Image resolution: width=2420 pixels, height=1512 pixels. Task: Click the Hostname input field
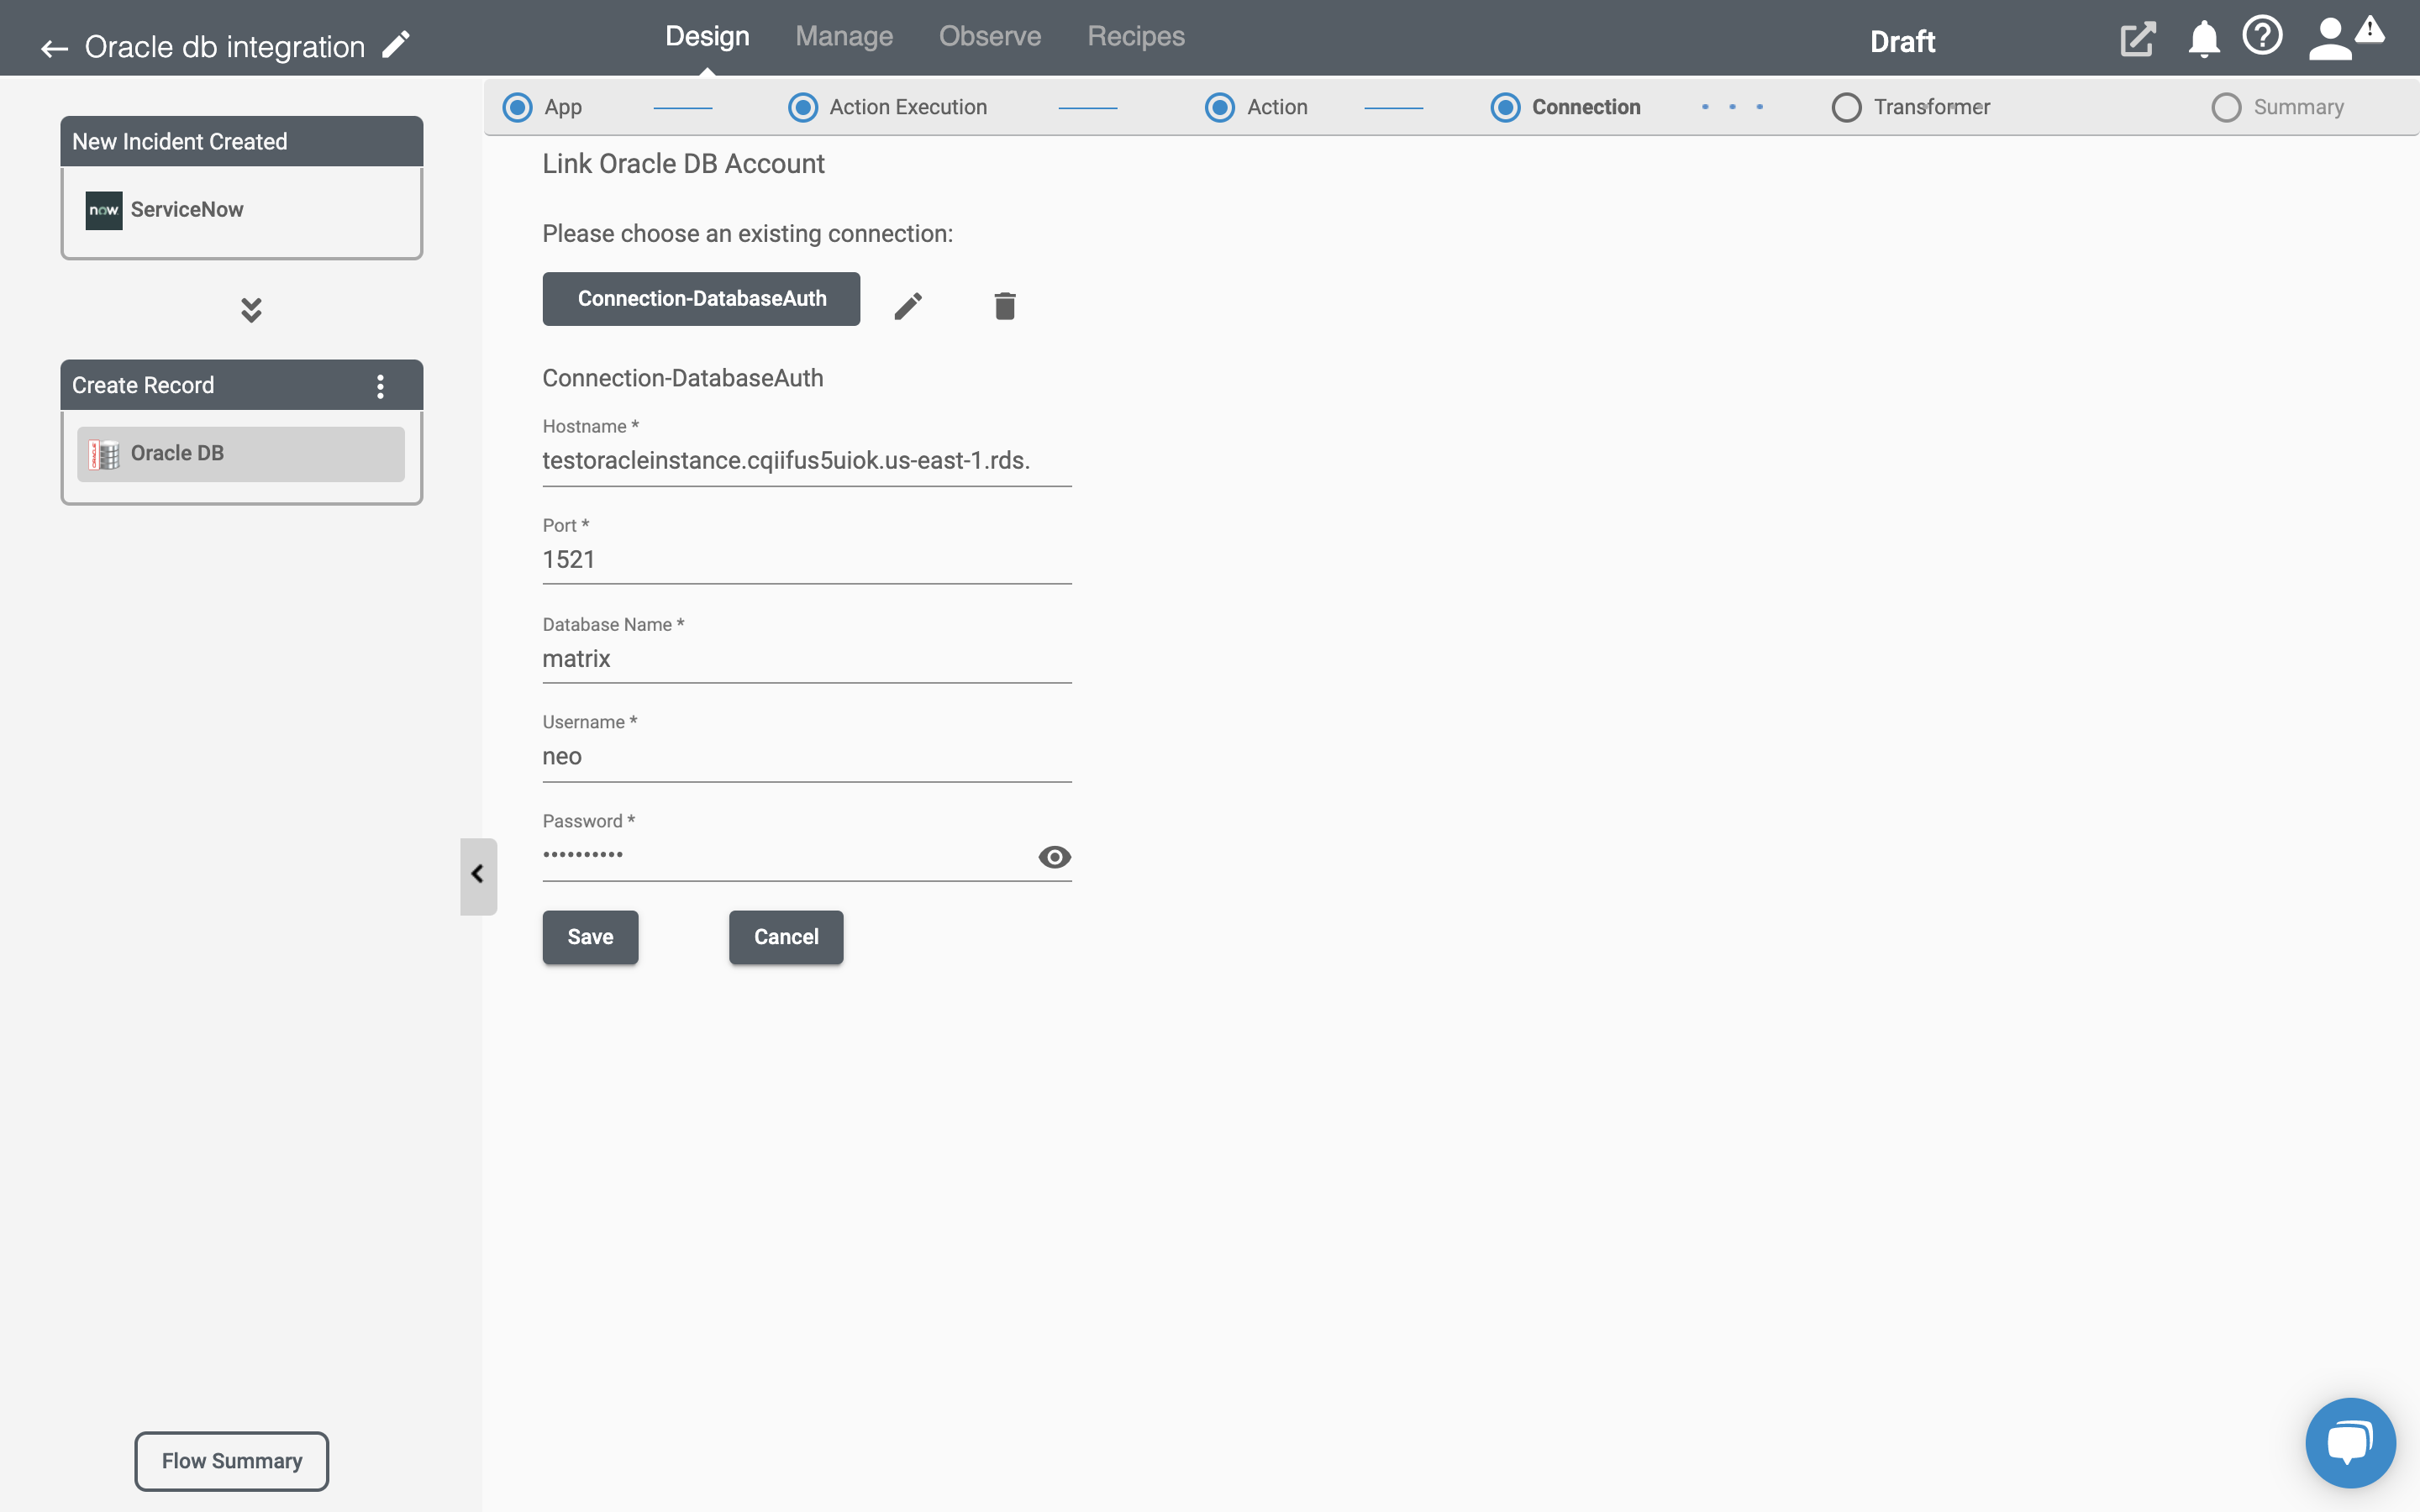click(807, 461)
